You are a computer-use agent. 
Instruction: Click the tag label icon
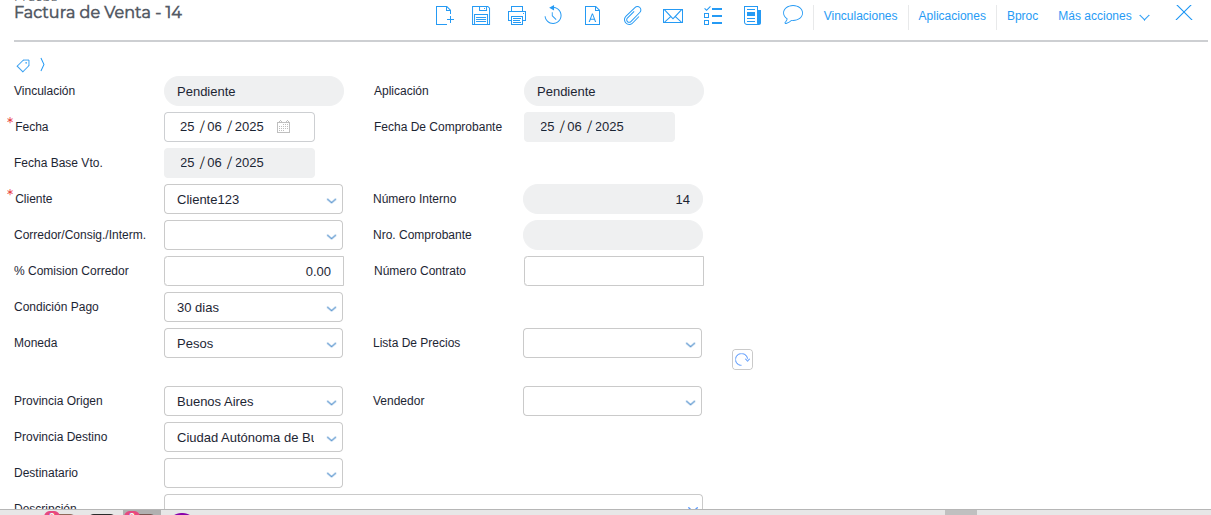23,65
